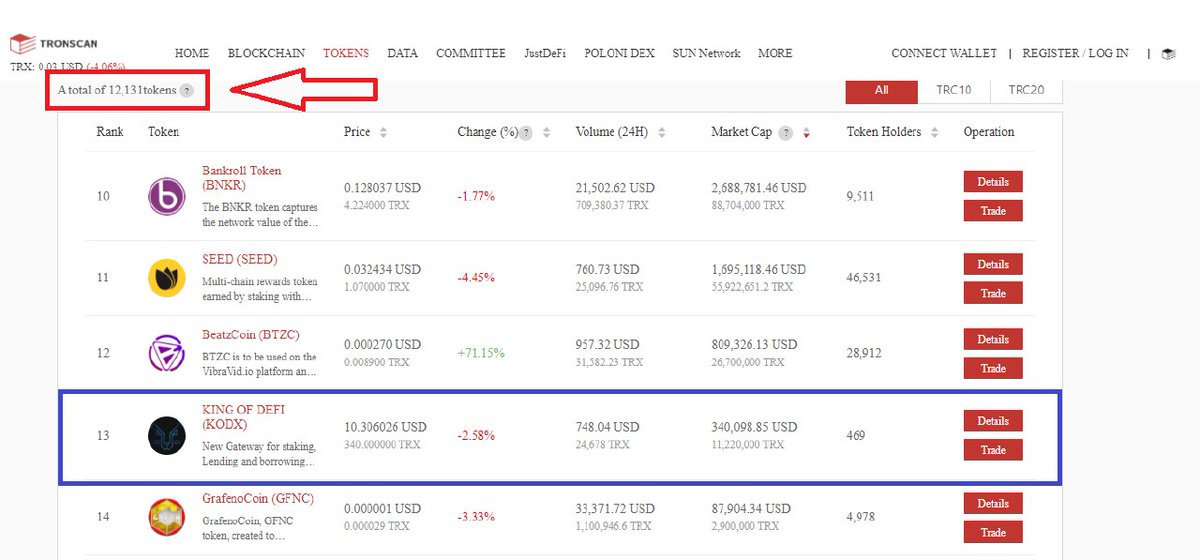Viewport: 1200px width, 560px height.
Task: Open the BeatzCoin logo icon
Action: click(x=166, y=354)
